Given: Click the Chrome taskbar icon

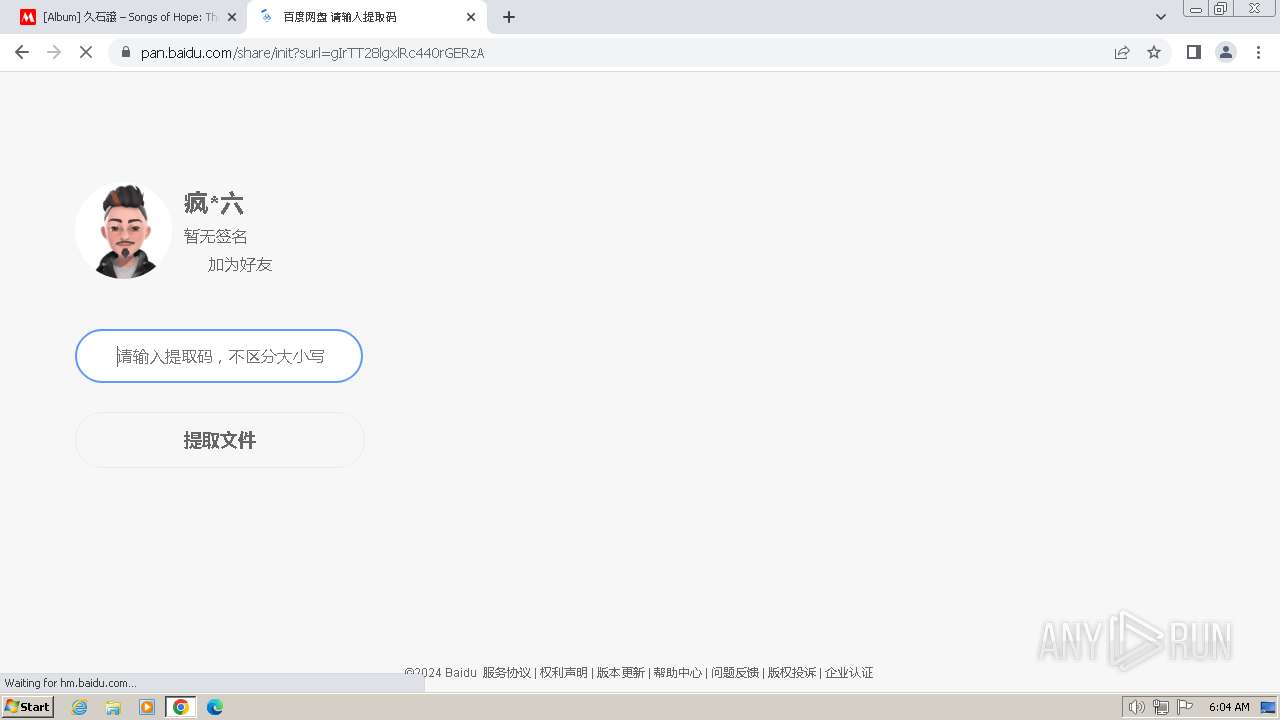Looking at the screenshot, I should (181, 707).
